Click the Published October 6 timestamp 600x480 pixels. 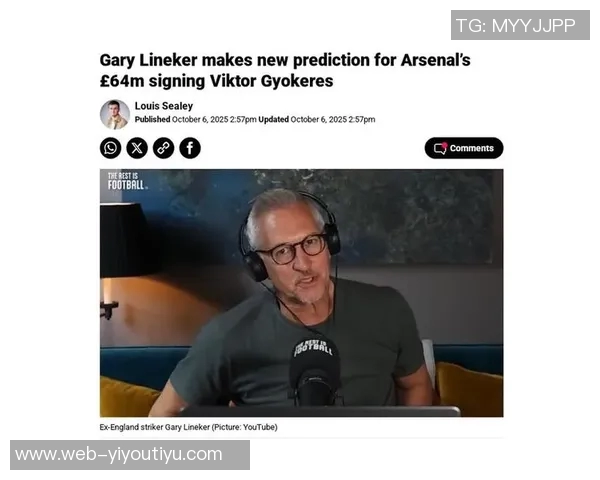[196, 119]
